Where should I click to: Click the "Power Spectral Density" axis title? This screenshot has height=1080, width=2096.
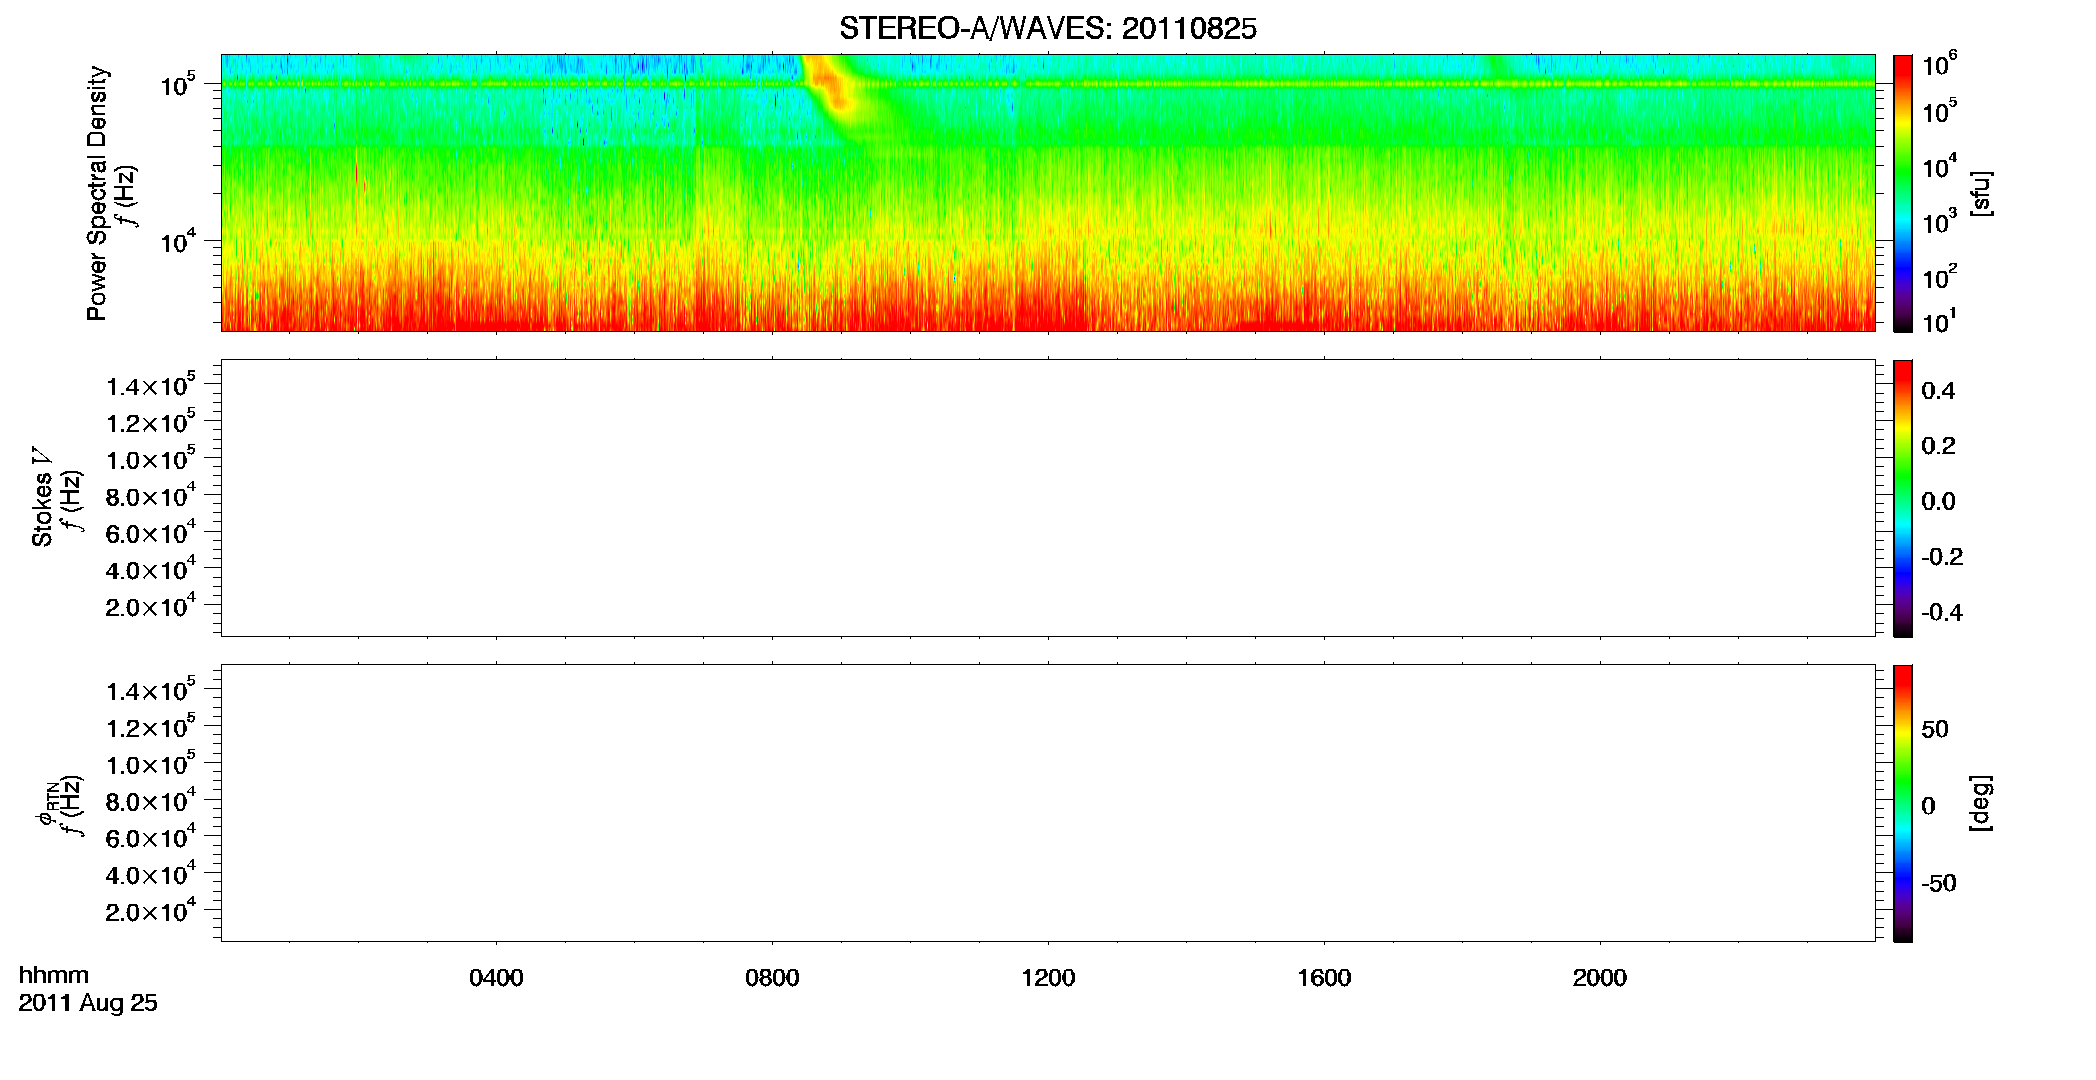point(97,193)
